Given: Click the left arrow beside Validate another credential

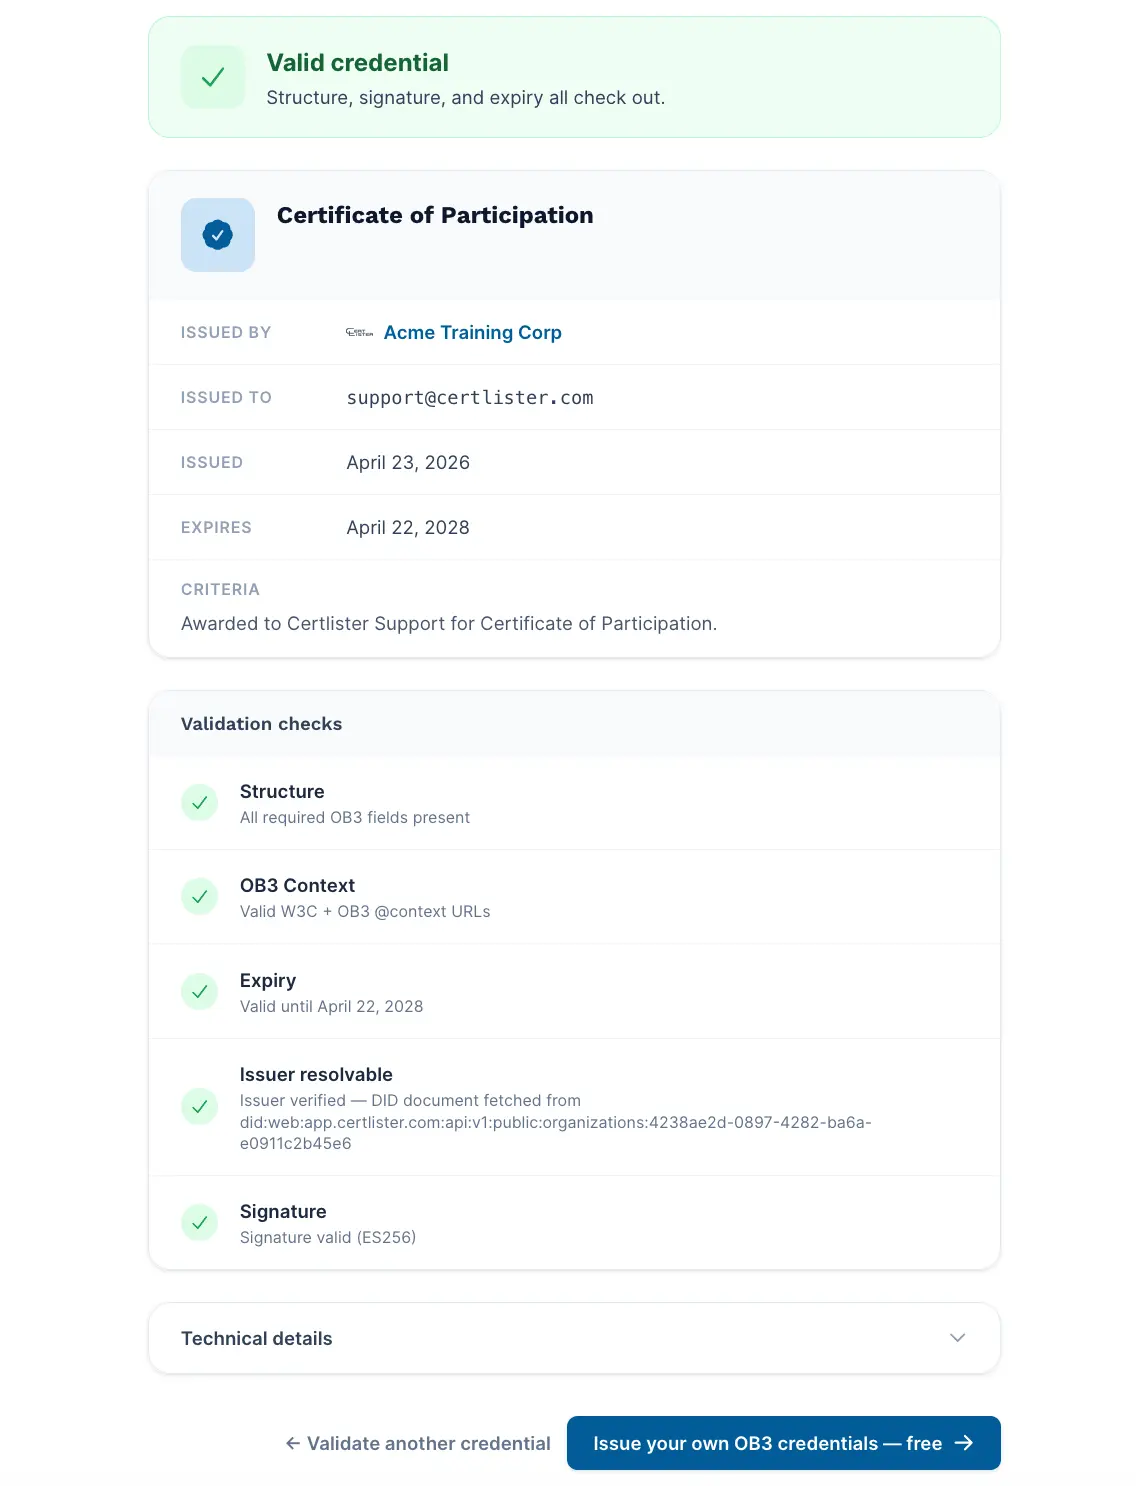Looking at the screenshot, I should pyautogui.click(x=293, y=1443).
